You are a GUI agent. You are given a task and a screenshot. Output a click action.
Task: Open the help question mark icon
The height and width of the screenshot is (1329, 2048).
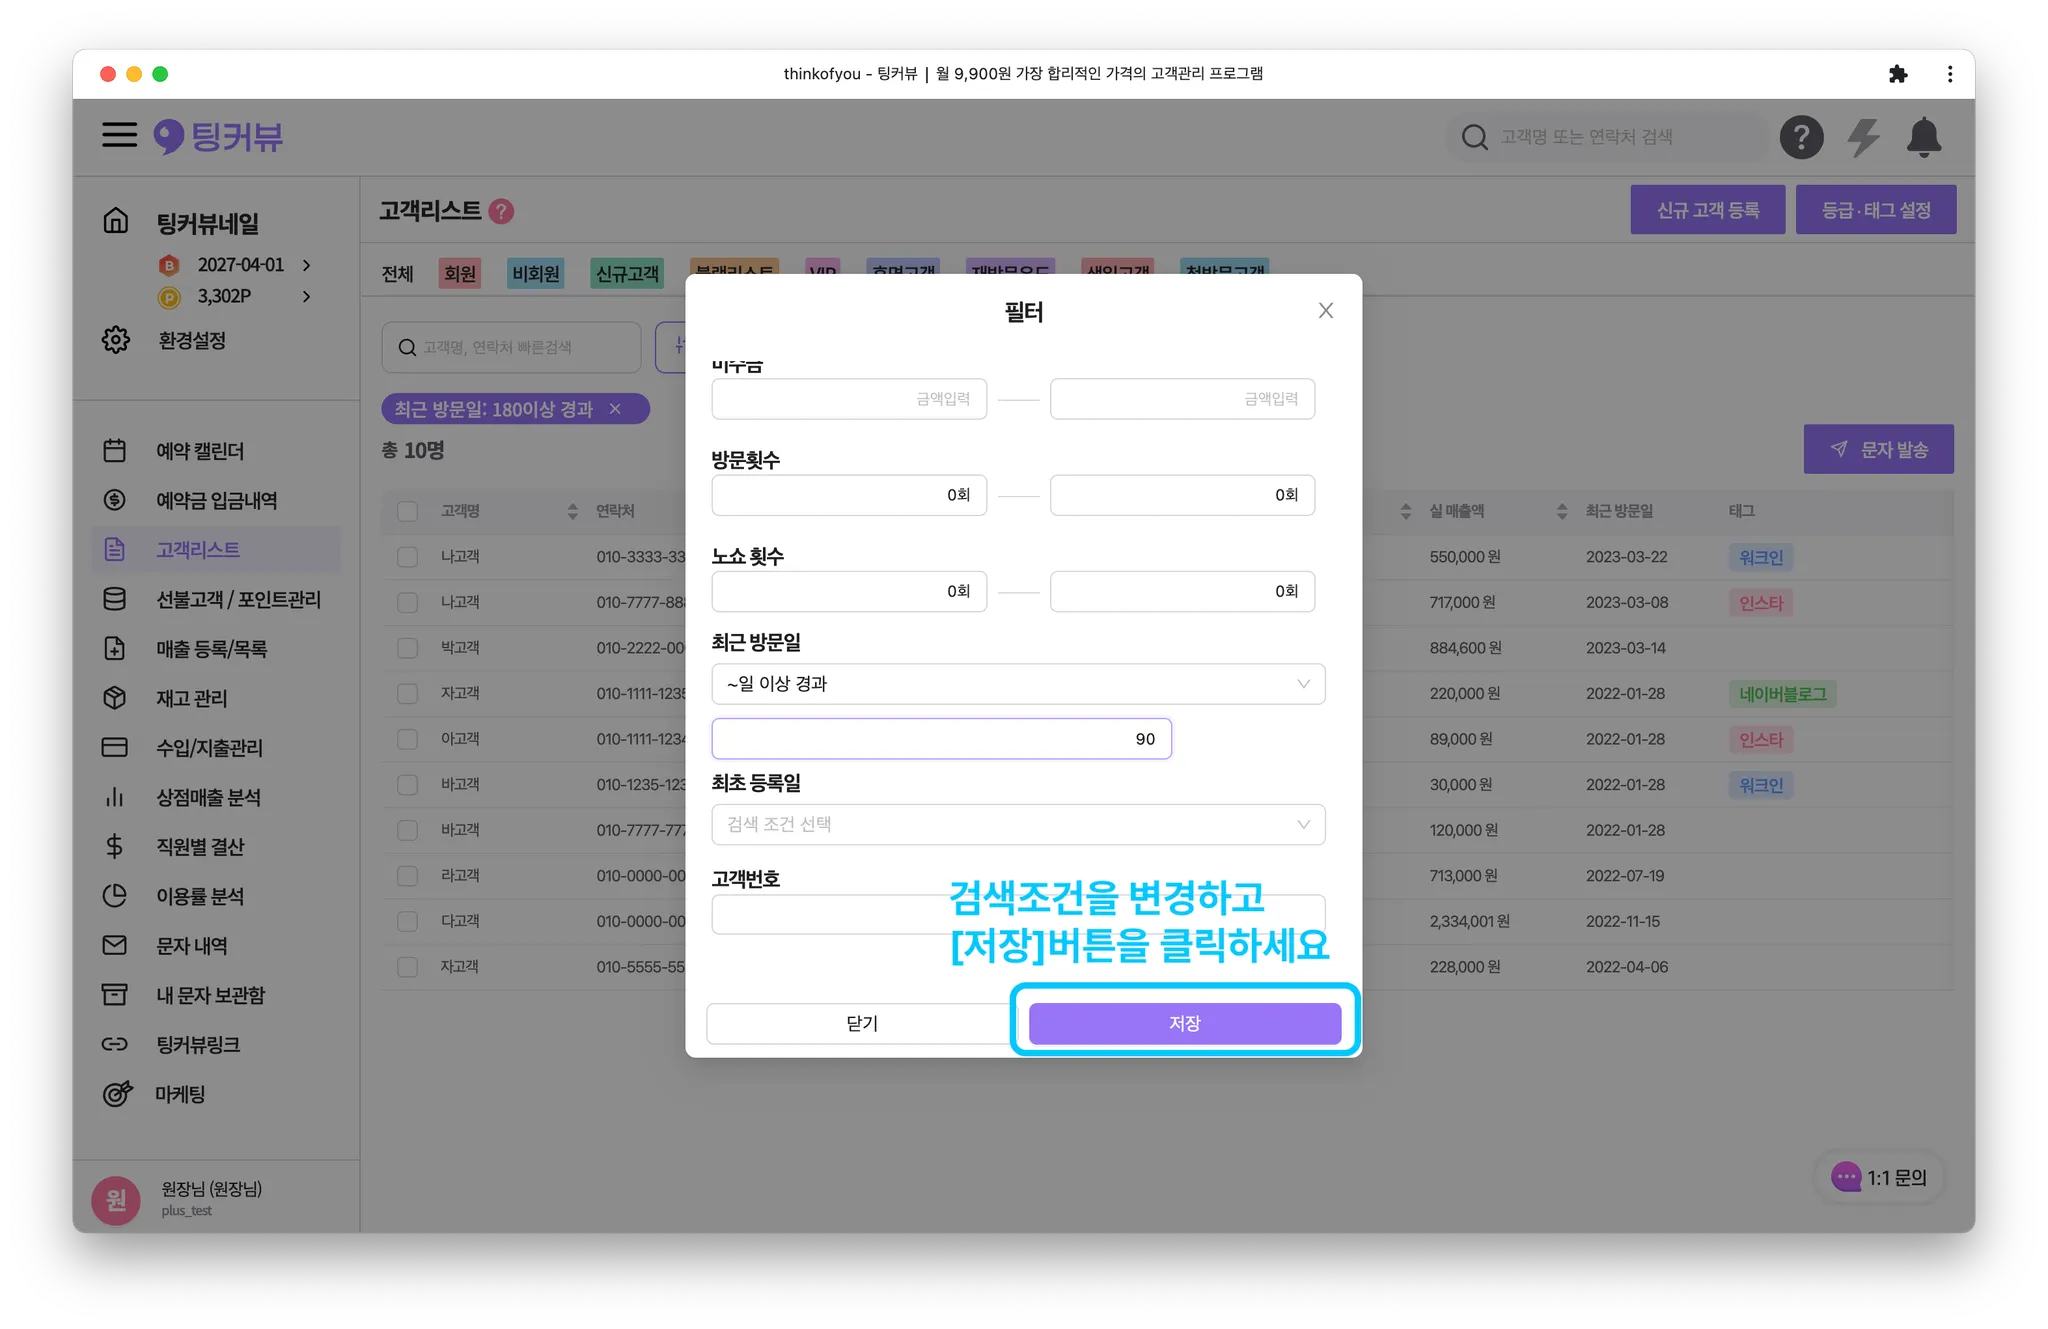click(x=1801, y=137)
